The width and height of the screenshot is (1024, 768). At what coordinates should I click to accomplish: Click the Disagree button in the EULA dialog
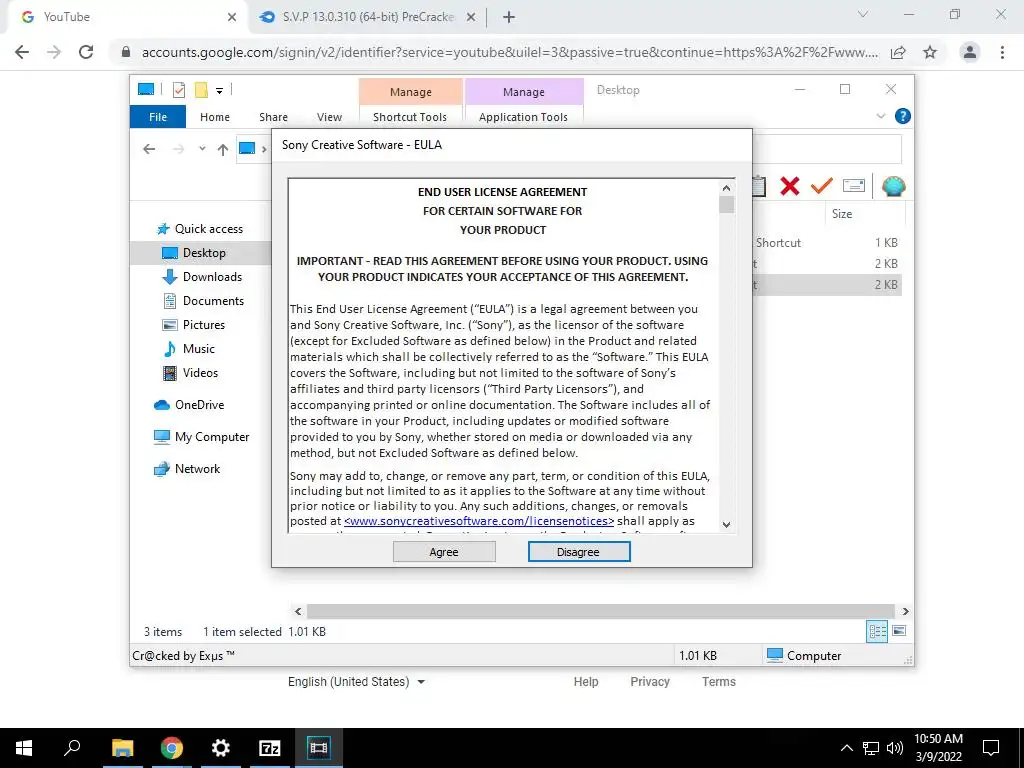pos(579,552)
